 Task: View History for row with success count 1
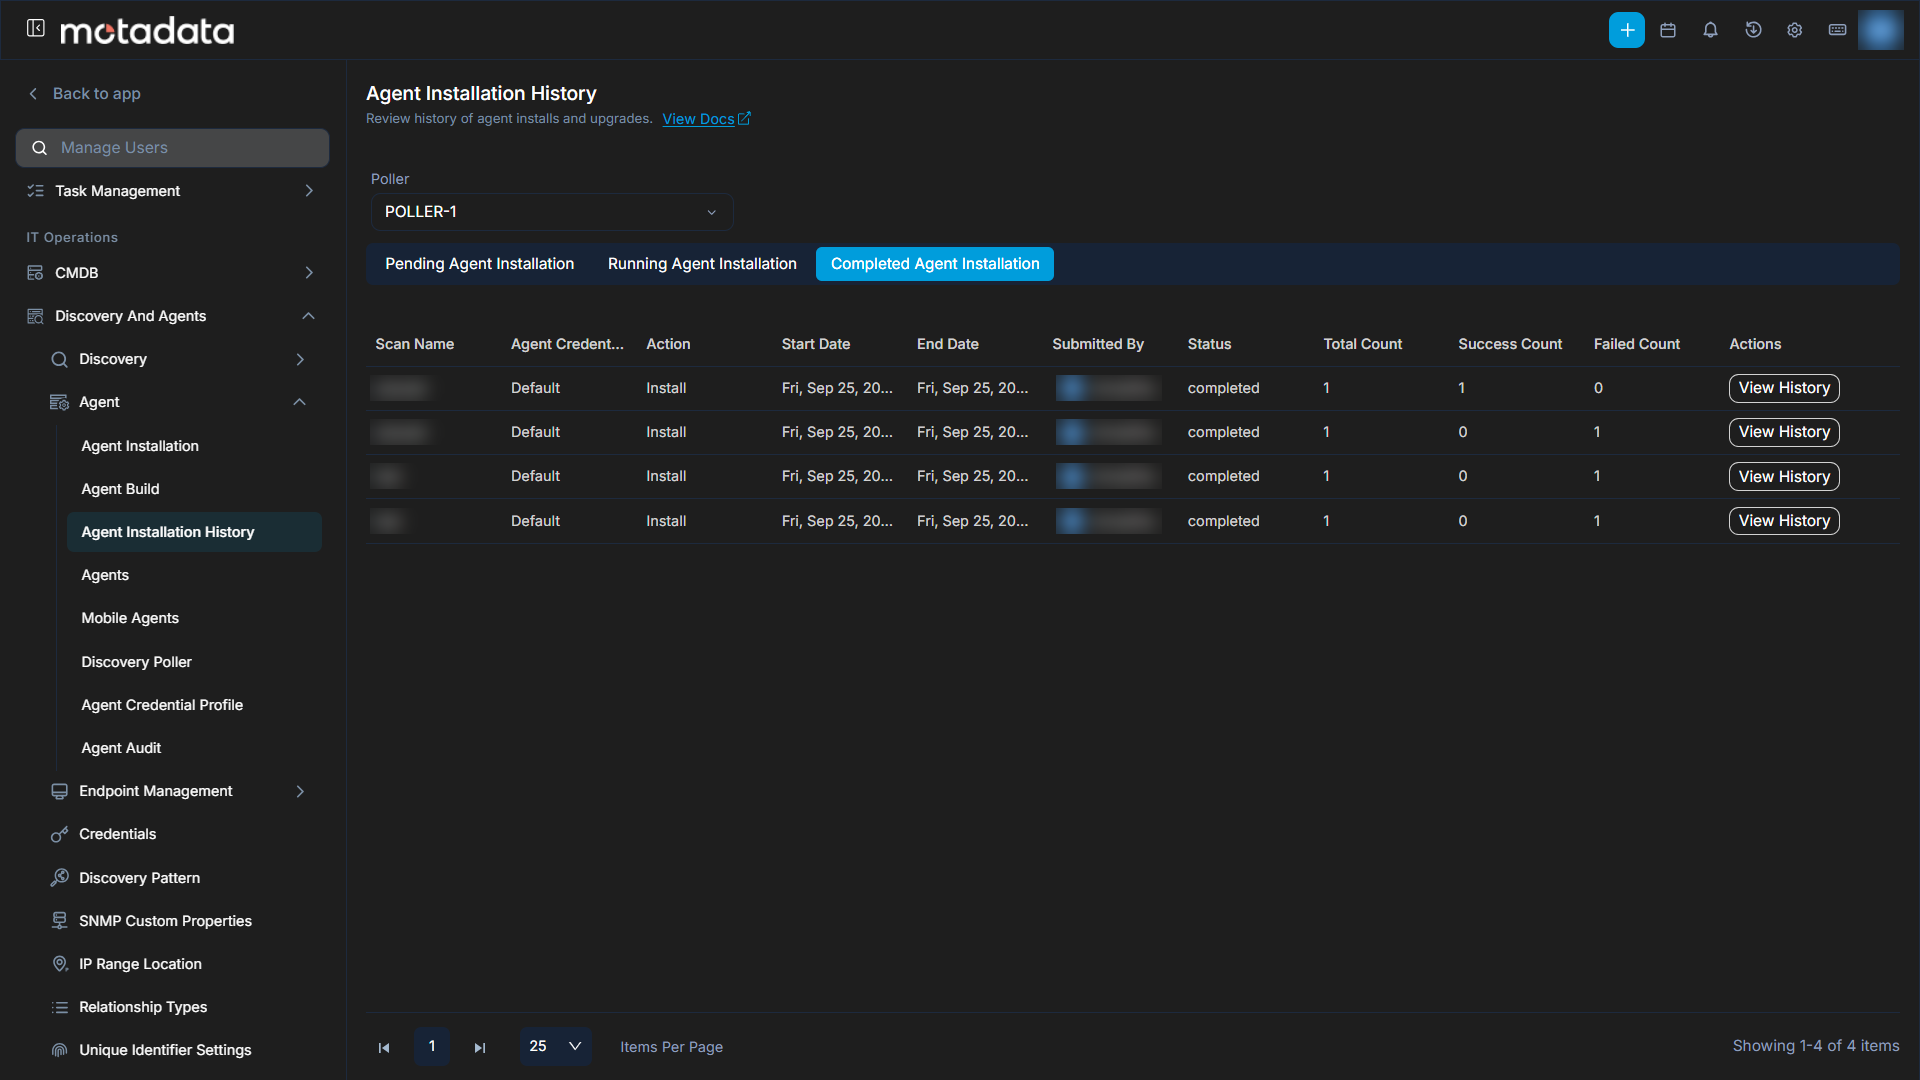click(x=1784, y=388)
